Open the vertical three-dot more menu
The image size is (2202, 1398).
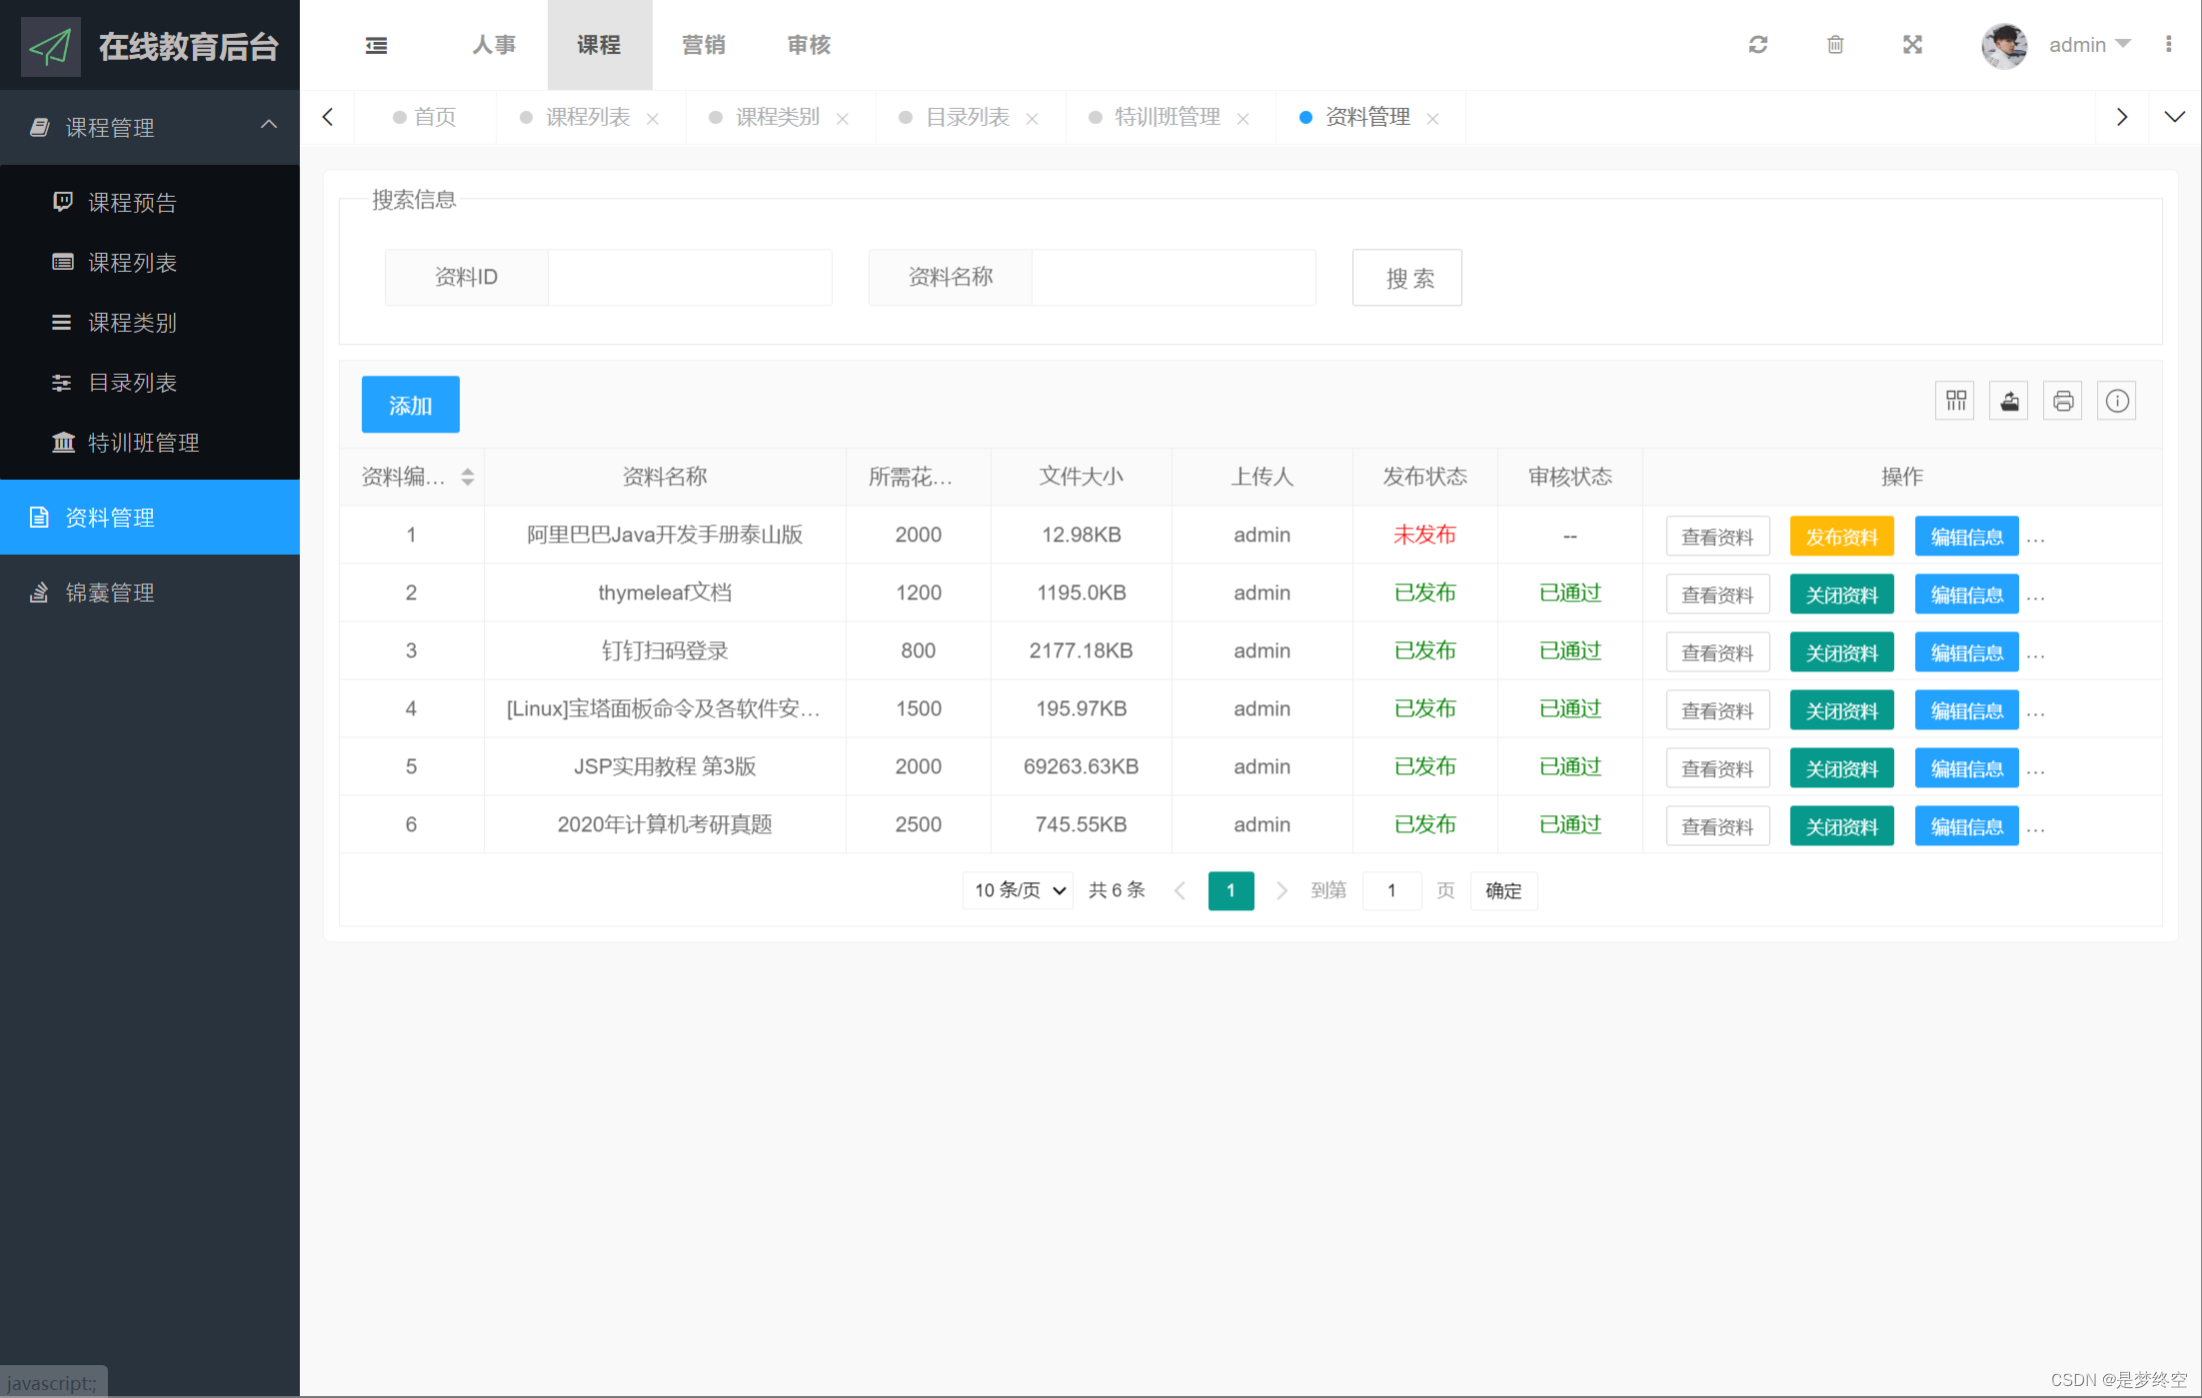(2168, 45)
